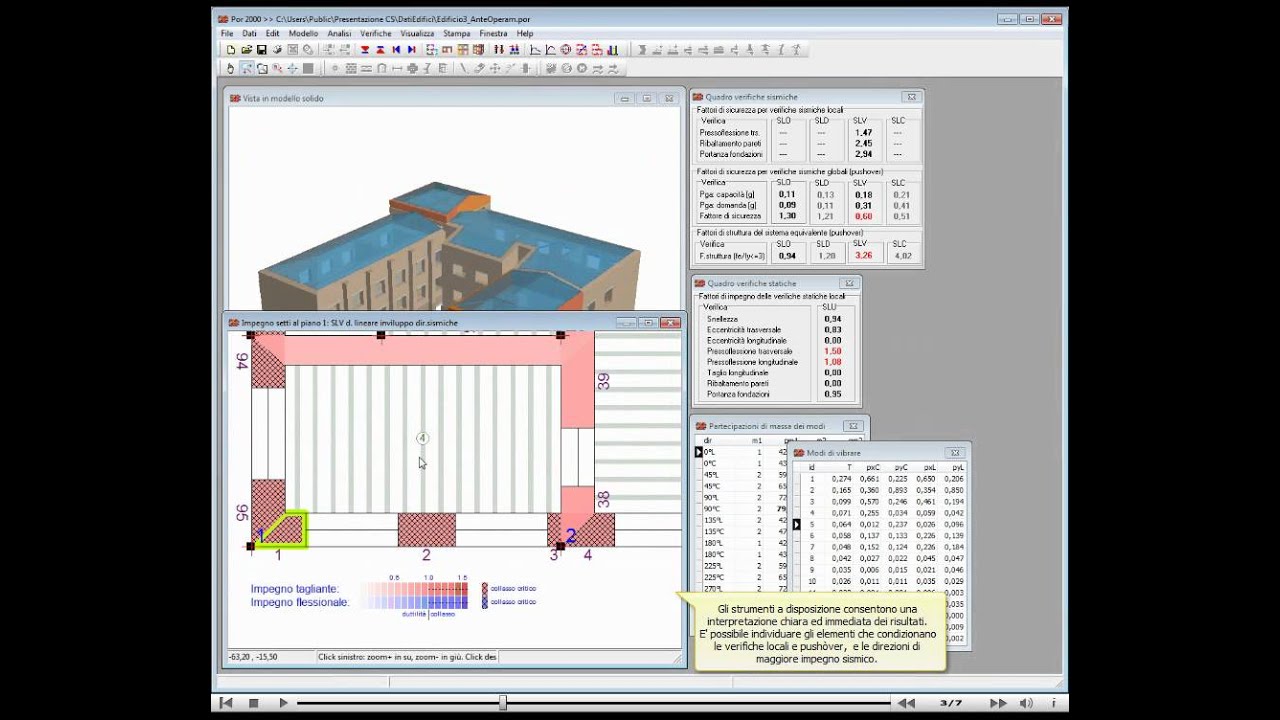Click Pressoflessione trasversale value 1,50
This screenshot has height=720, width=1280.
(832, 352)
